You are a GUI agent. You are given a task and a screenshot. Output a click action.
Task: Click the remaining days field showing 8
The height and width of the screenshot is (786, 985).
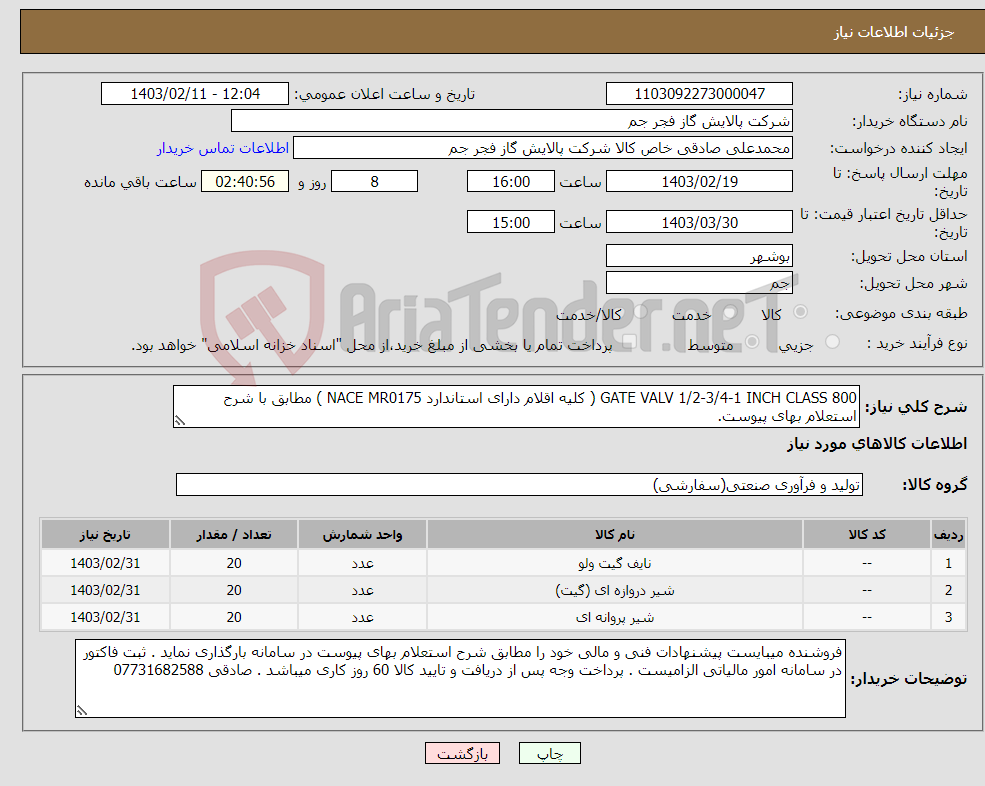click(x=374, y=182)
